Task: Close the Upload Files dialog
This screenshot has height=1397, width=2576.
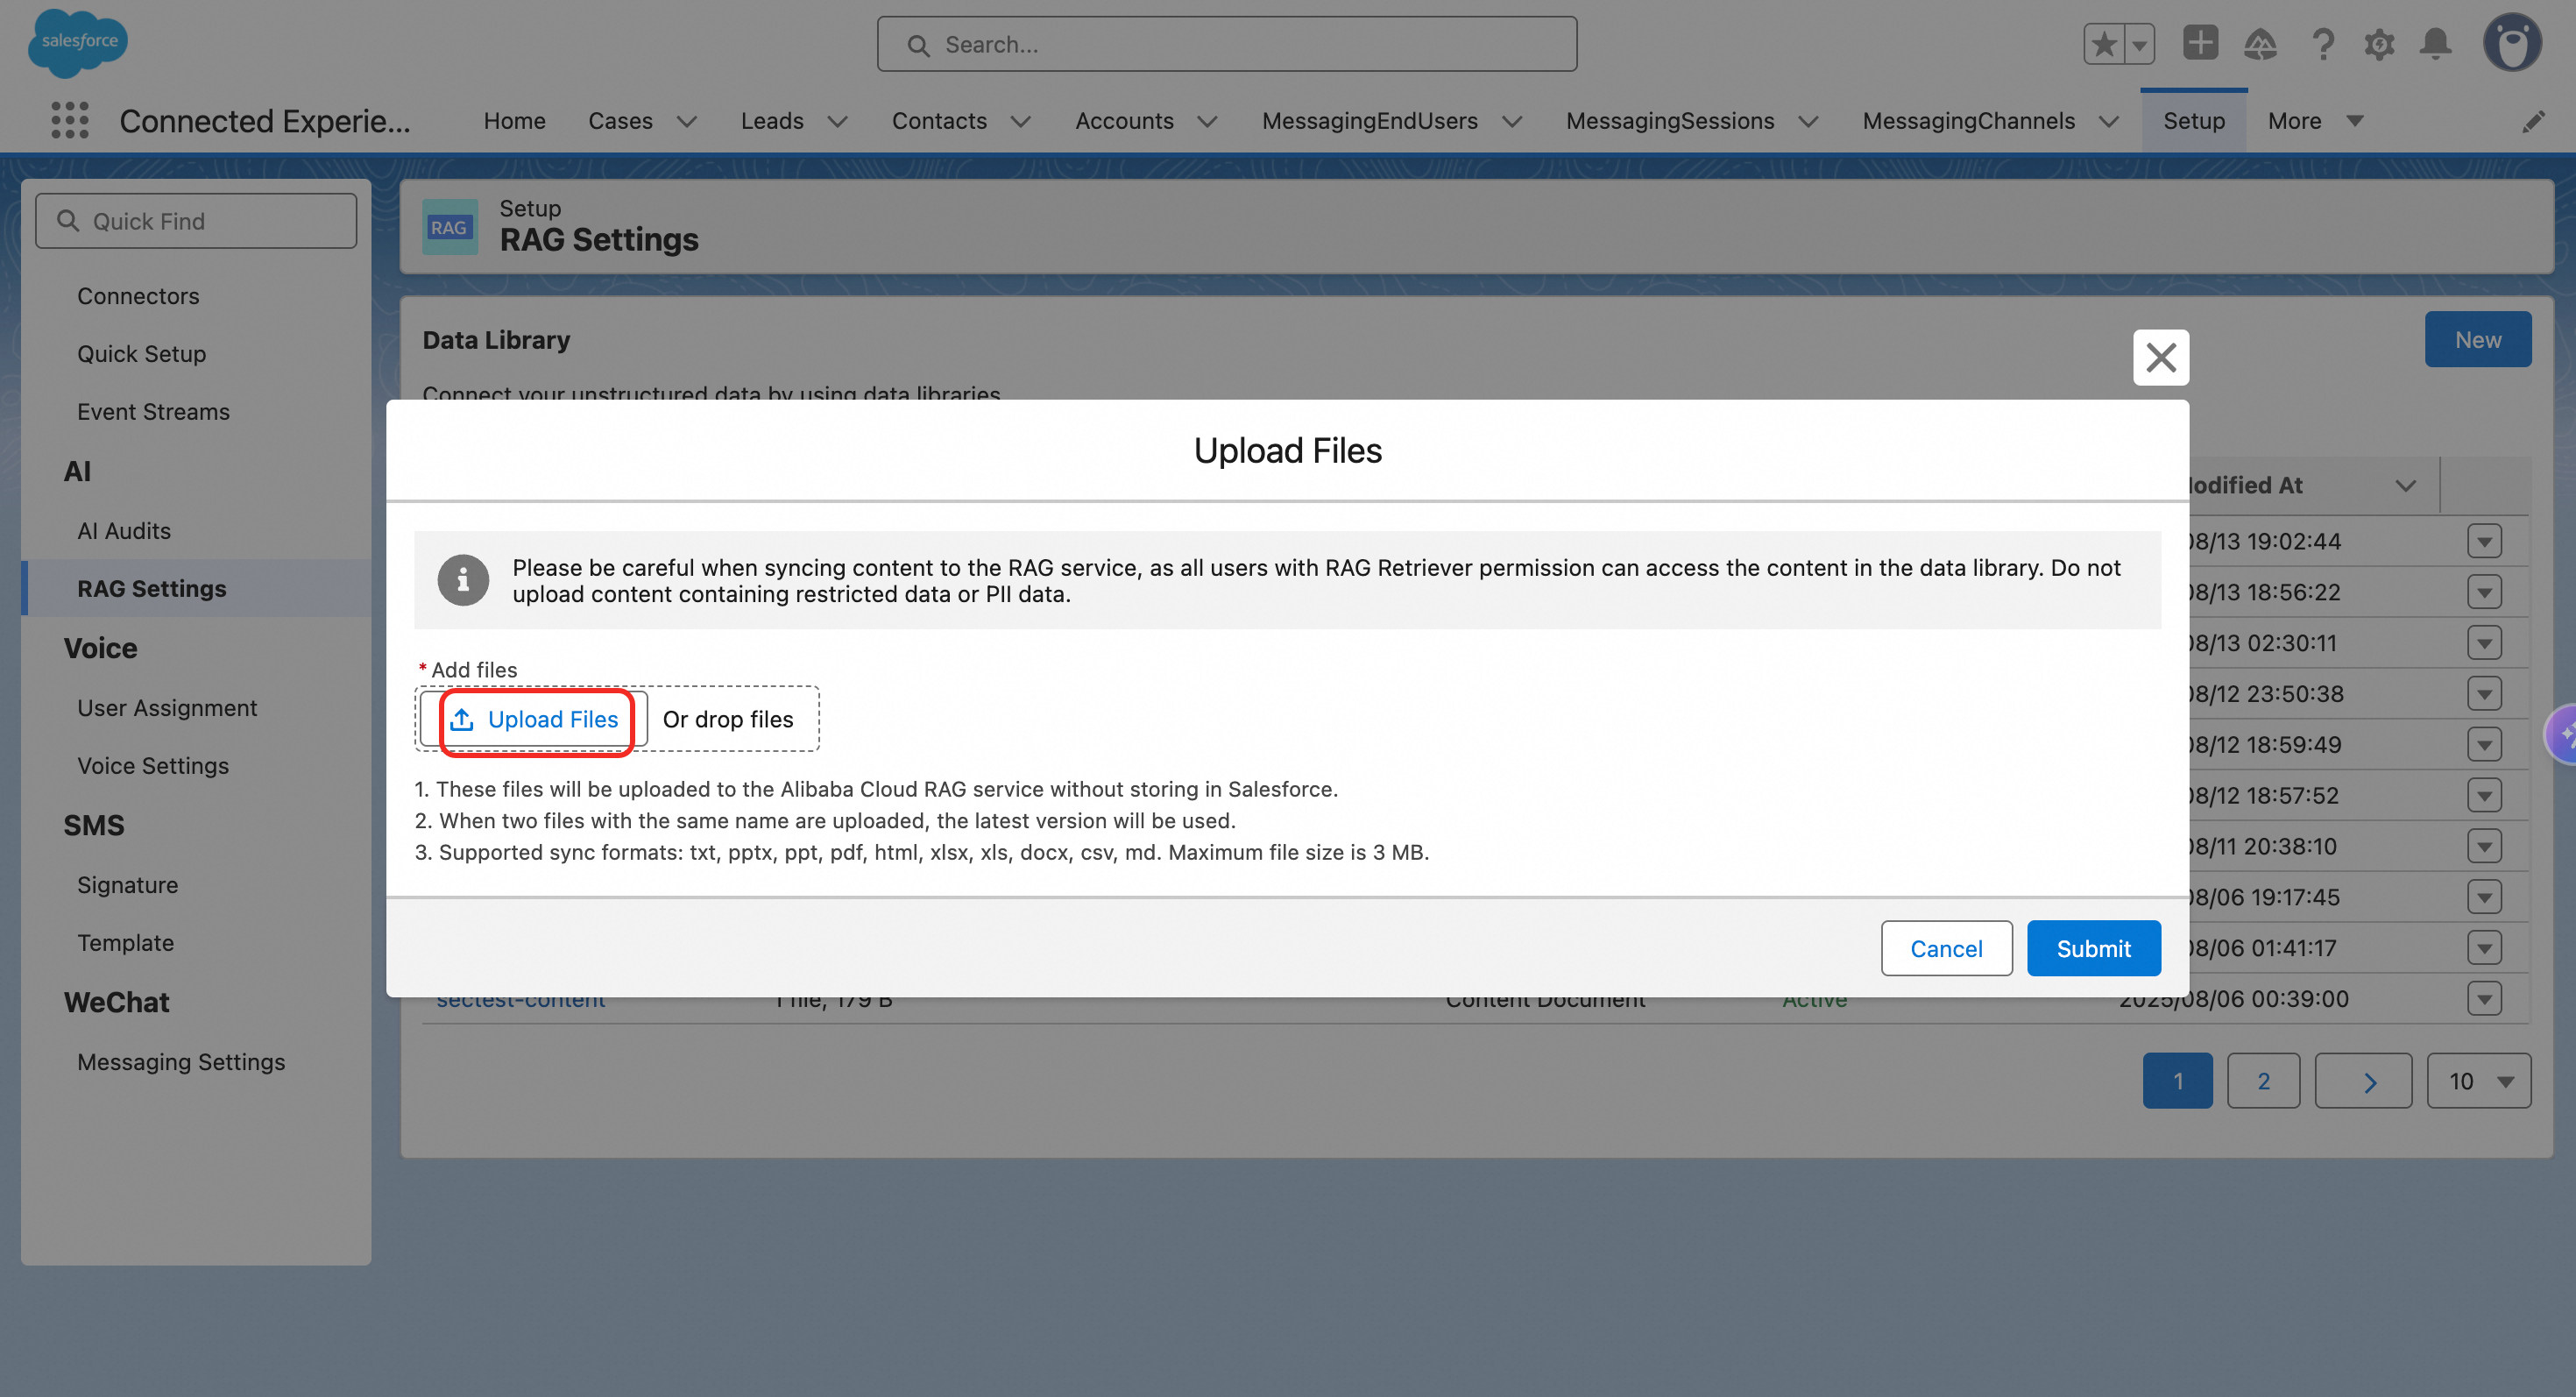Action: point(2161,357)
